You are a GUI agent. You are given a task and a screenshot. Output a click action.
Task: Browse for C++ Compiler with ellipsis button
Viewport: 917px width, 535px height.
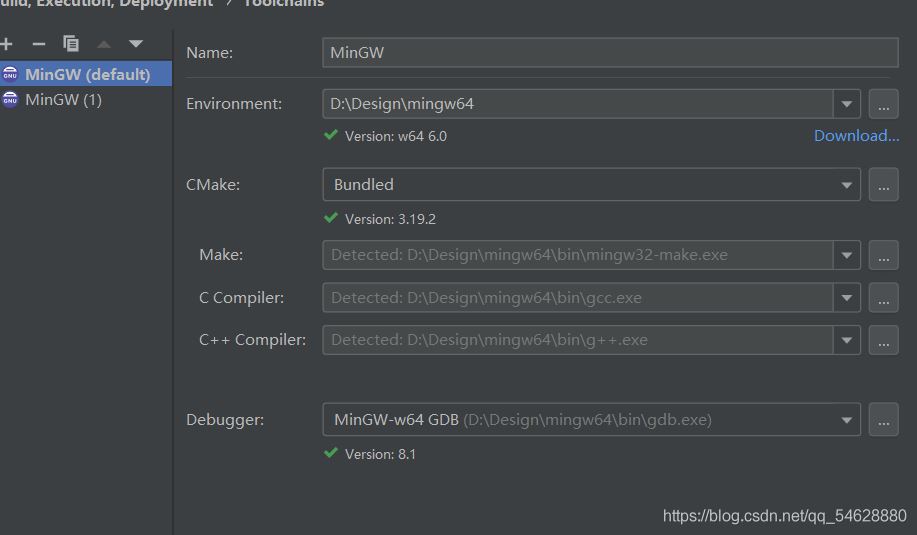coord(883,340)
